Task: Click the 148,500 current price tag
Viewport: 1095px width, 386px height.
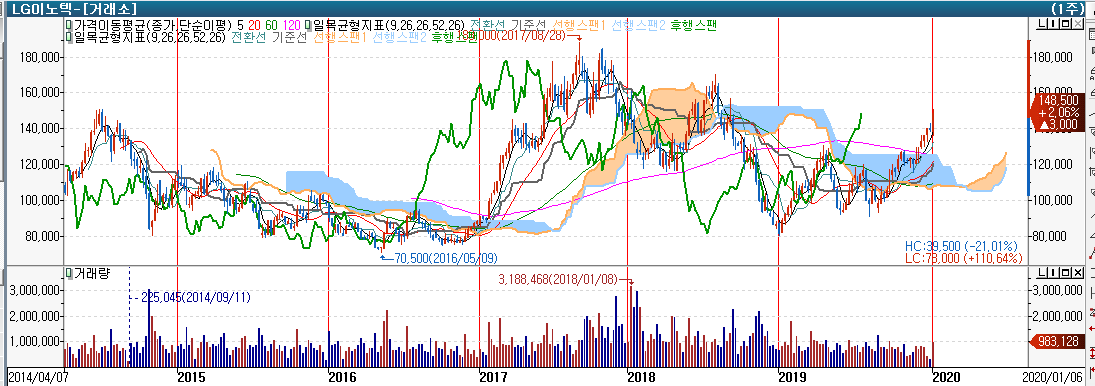Action: (1056, 112)
